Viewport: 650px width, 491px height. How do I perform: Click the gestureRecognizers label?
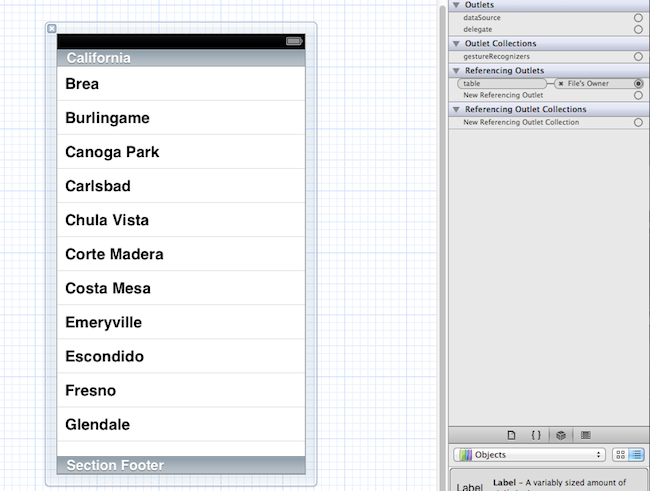496,56
